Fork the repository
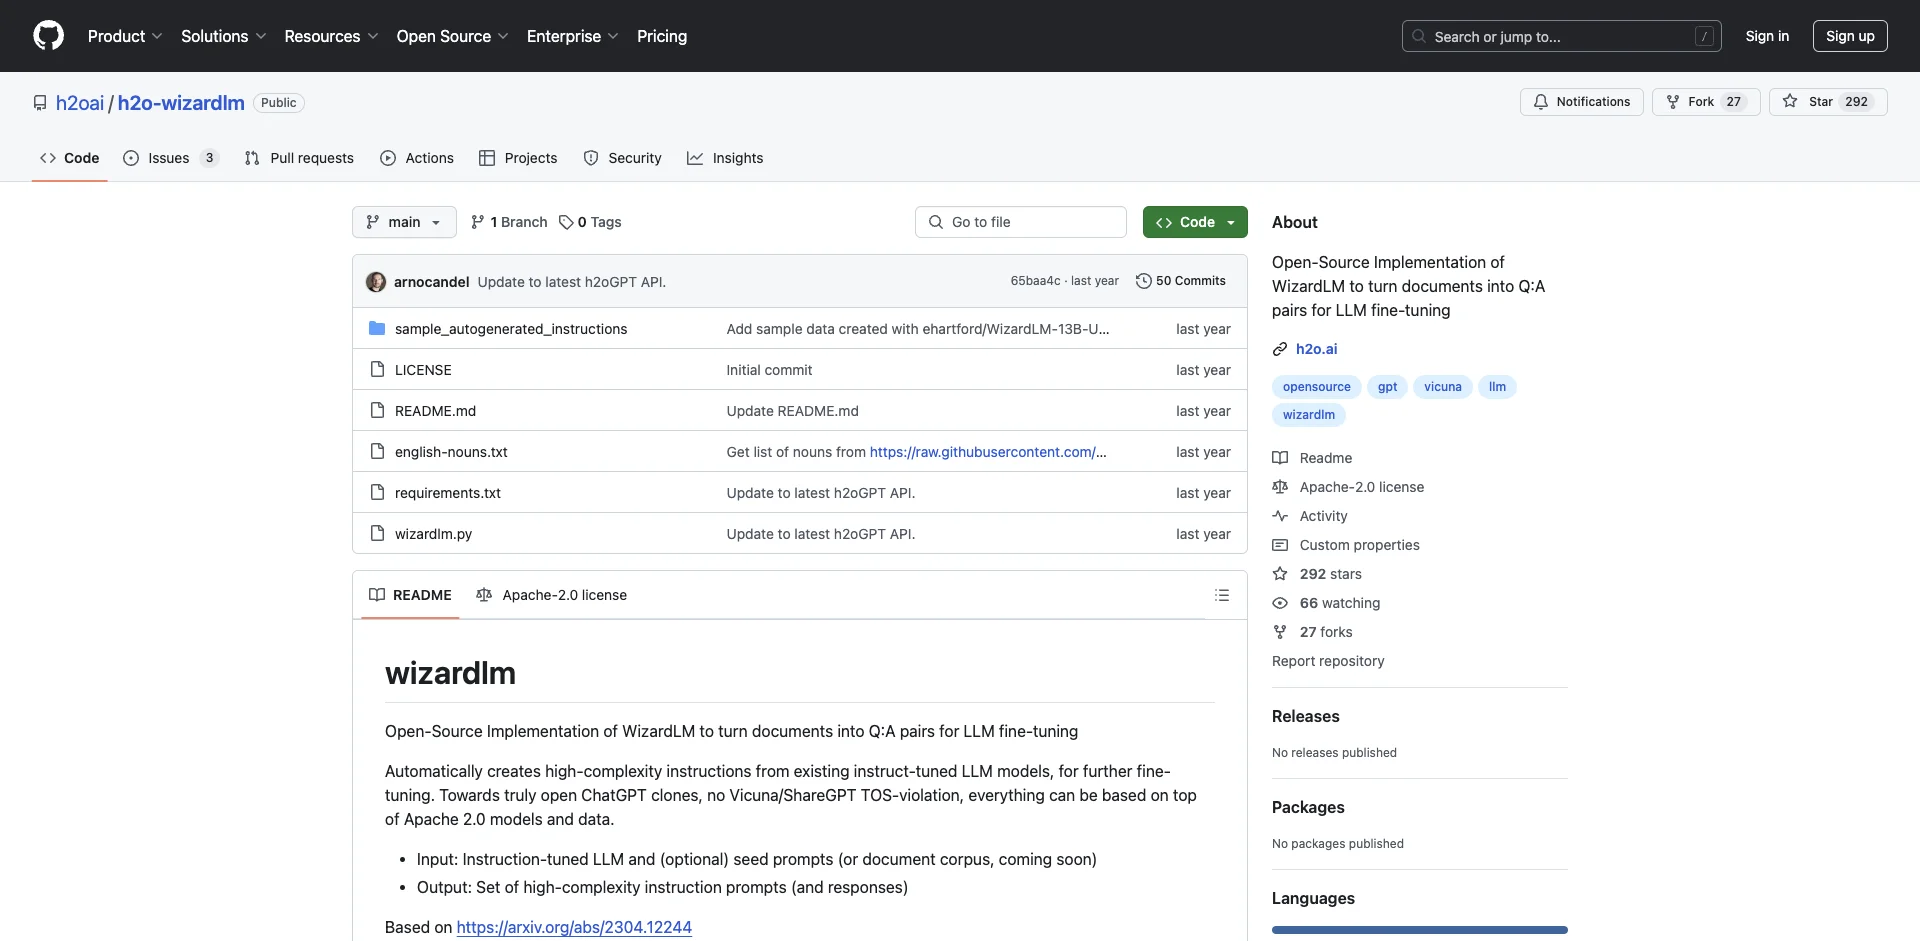 [x=1706, y=102]
